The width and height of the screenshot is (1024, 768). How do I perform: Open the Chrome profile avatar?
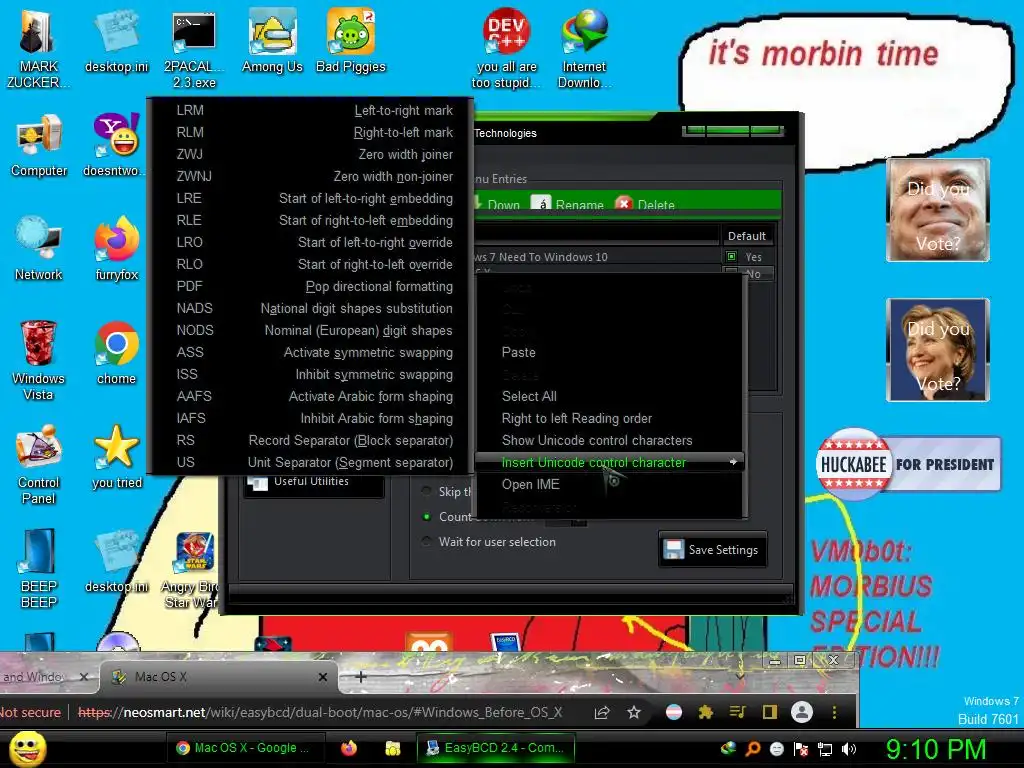(802, 712)
